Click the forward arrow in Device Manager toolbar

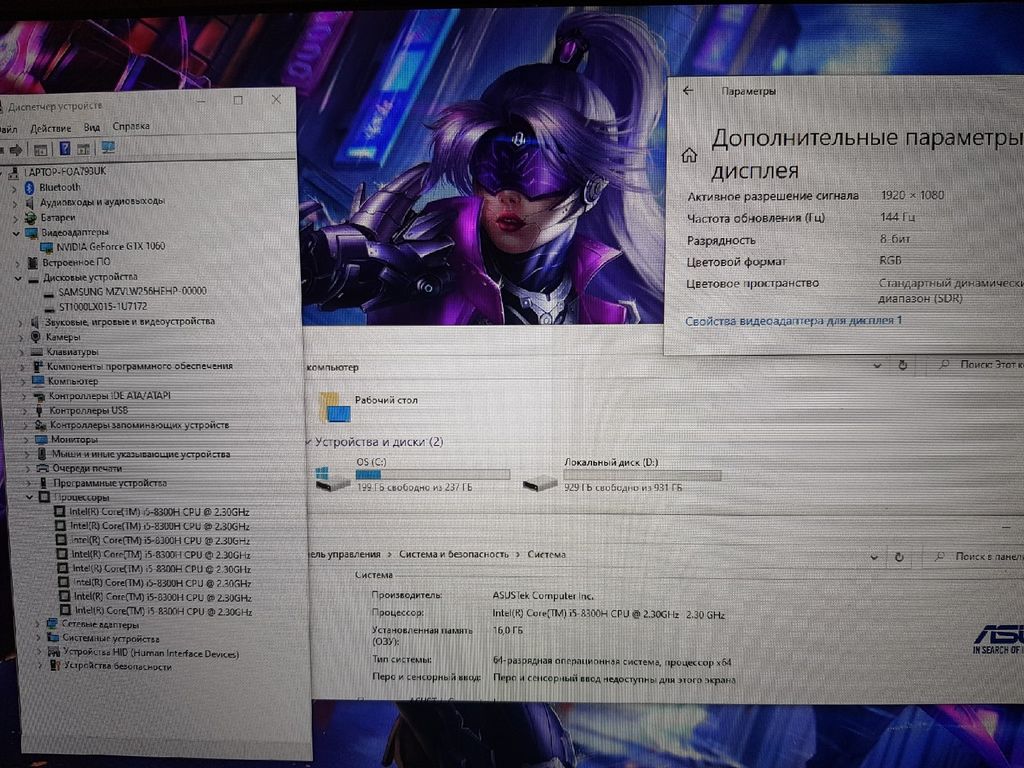(x=17, y=149)
